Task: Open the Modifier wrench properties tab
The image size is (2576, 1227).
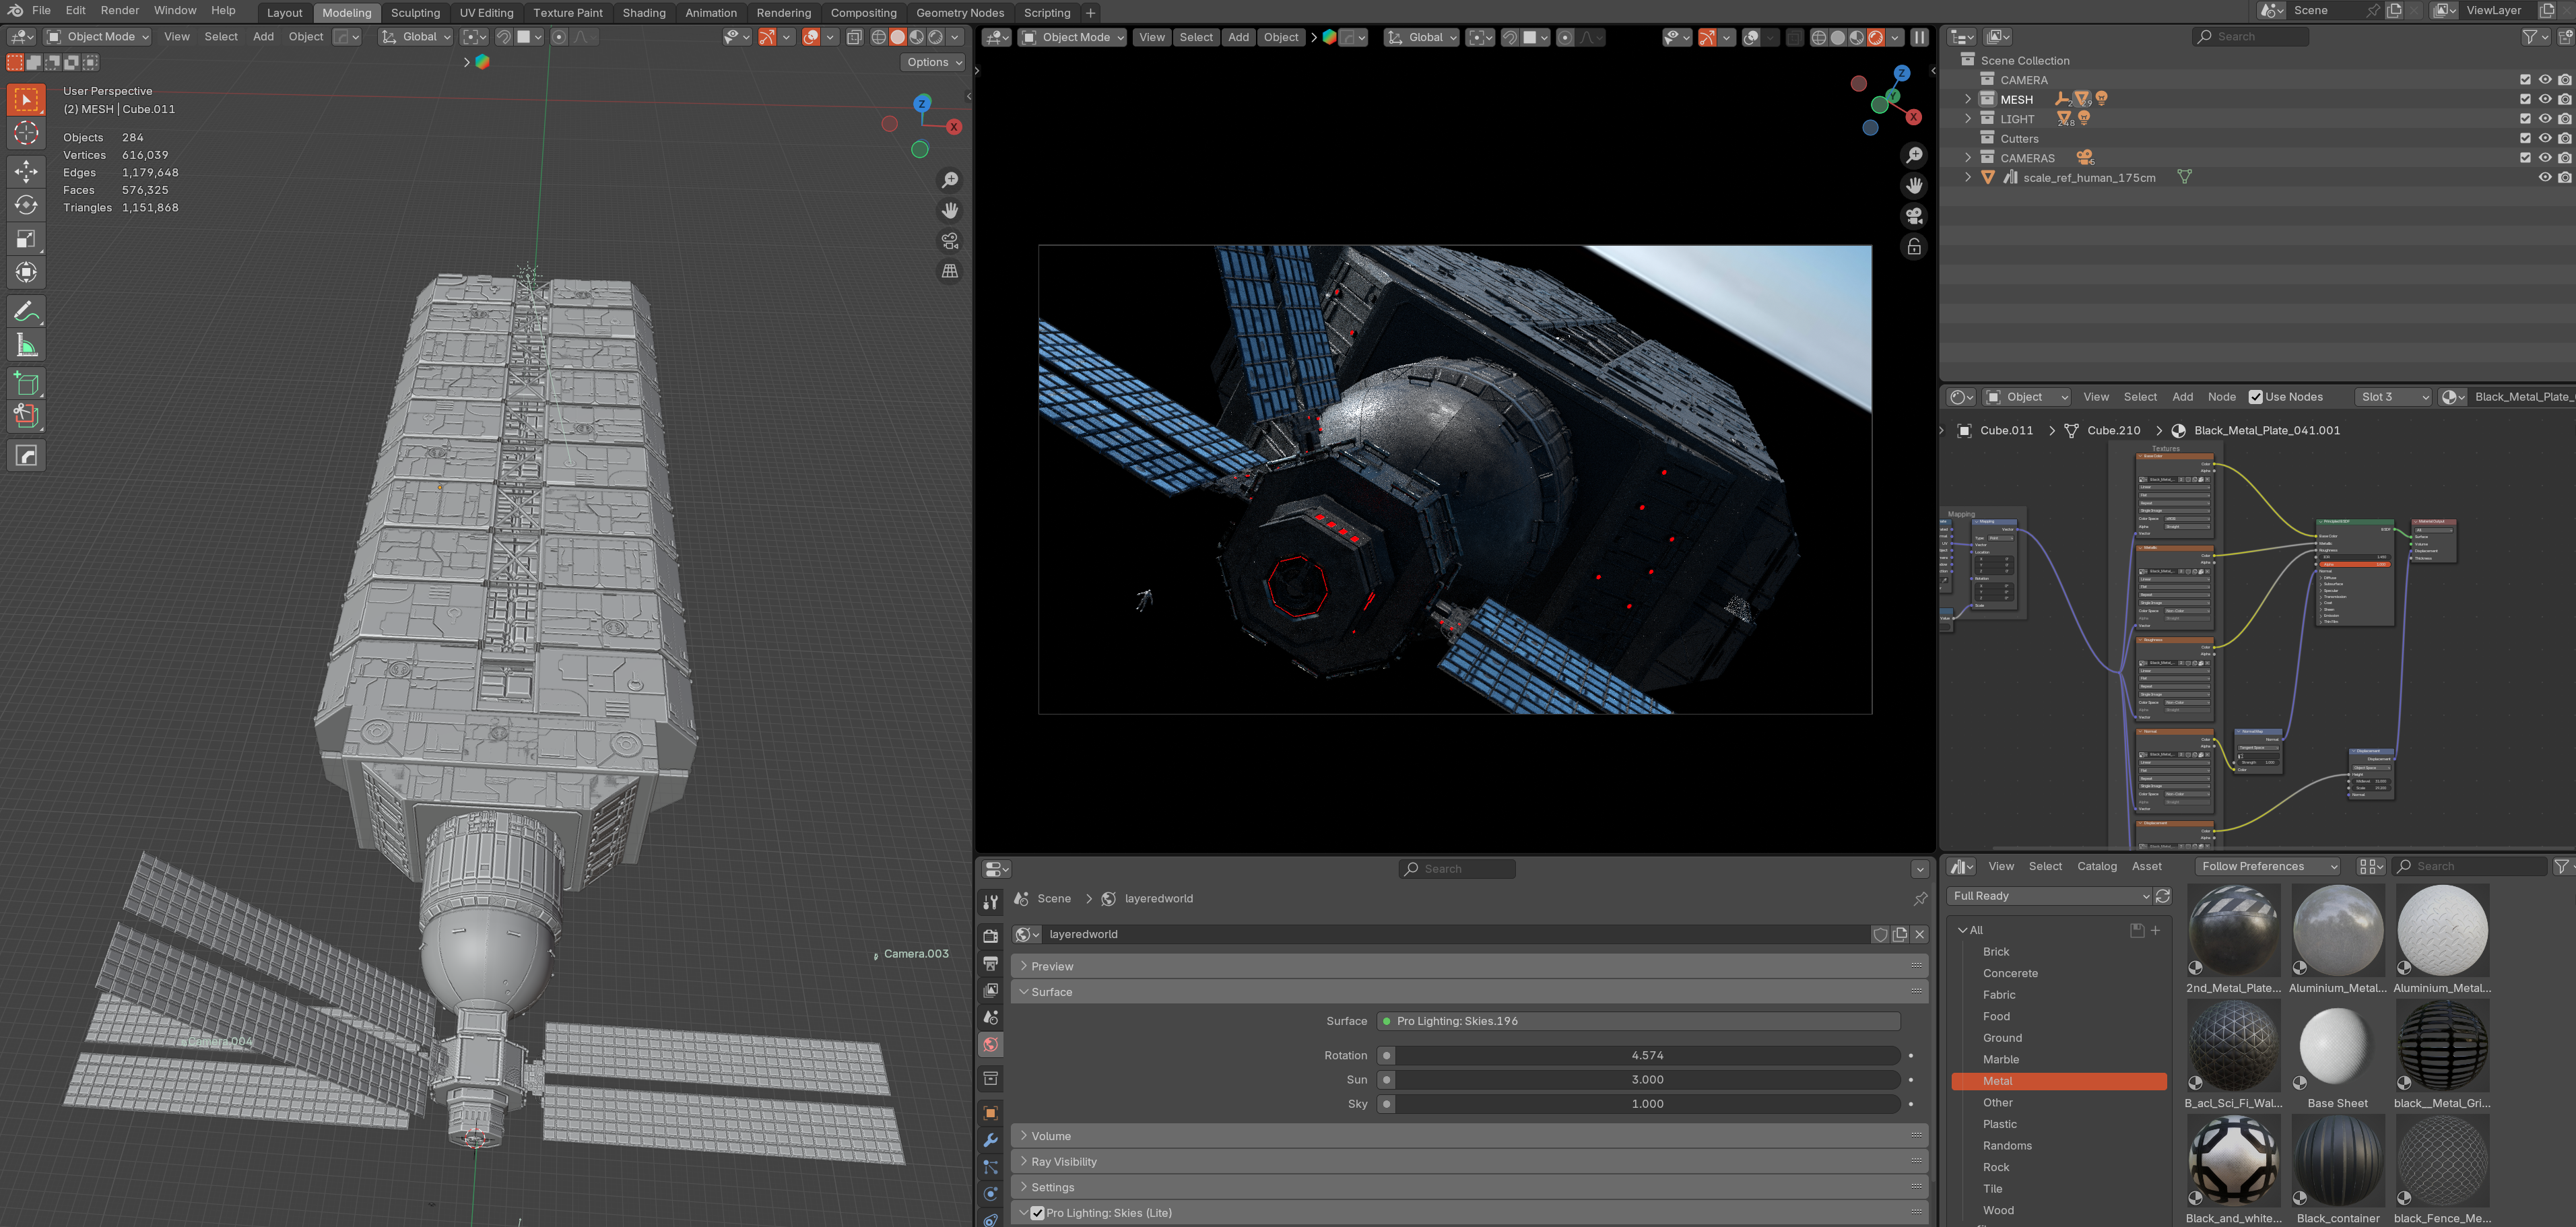Action: click(x=990, y=1140)
